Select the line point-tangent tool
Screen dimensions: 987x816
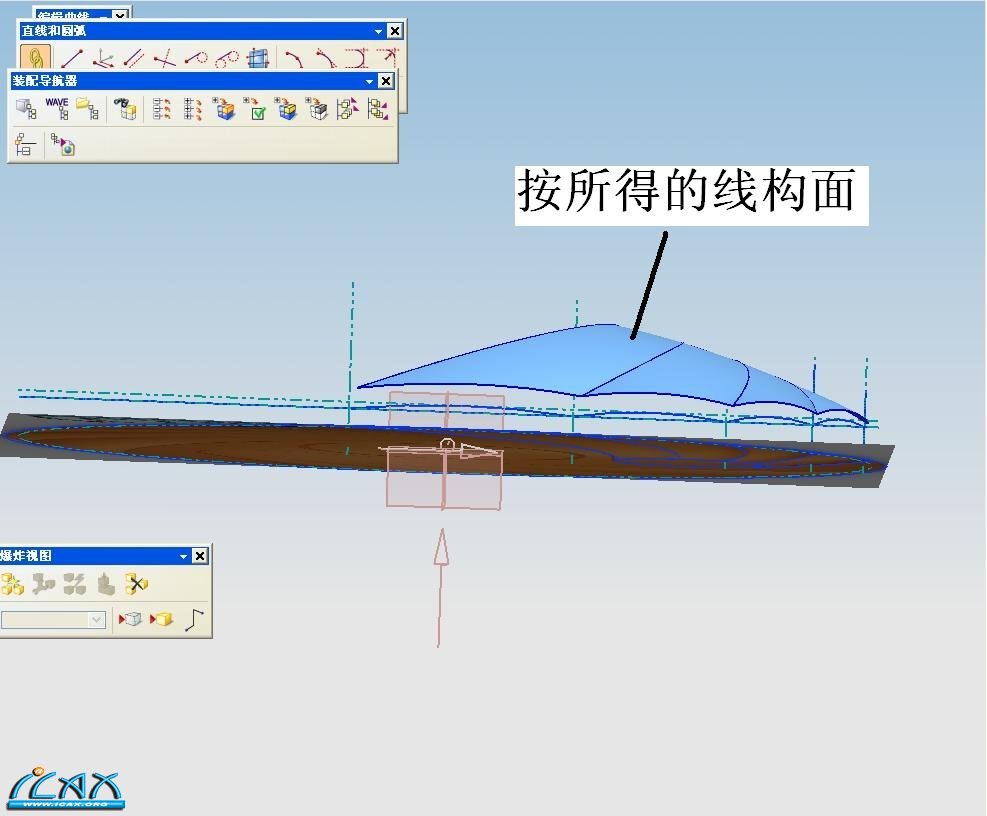(196, 59)
